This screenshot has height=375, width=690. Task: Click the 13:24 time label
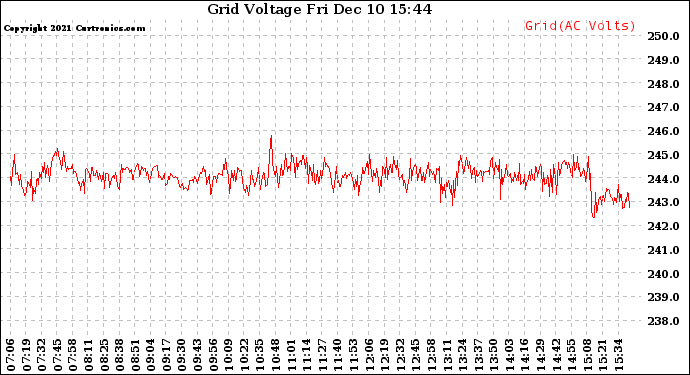click(x=463, y=355)
